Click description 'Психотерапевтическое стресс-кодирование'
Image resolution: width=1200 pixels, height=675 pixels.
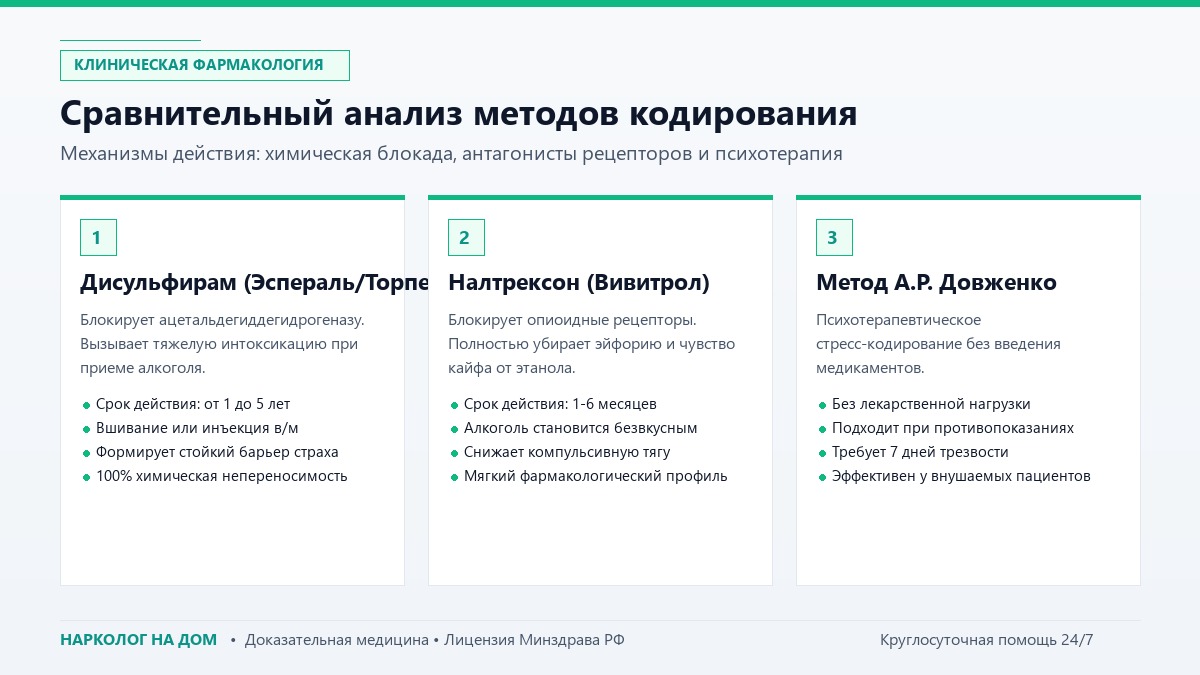tap(938, 344)
